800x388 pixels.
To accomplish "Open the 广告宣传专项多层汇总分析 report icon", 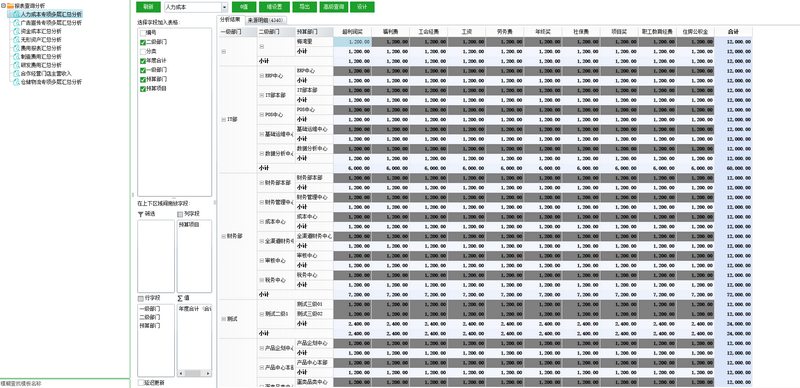I will pos(17,23).
